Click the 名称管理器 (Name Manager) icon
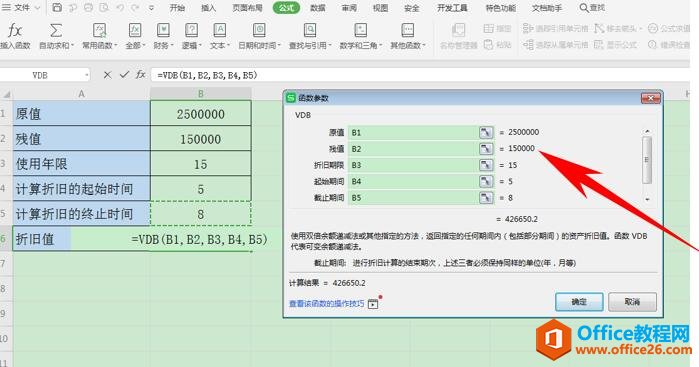Image resolution: width=699 pixels, height=367 pixels. click(458, 31)
